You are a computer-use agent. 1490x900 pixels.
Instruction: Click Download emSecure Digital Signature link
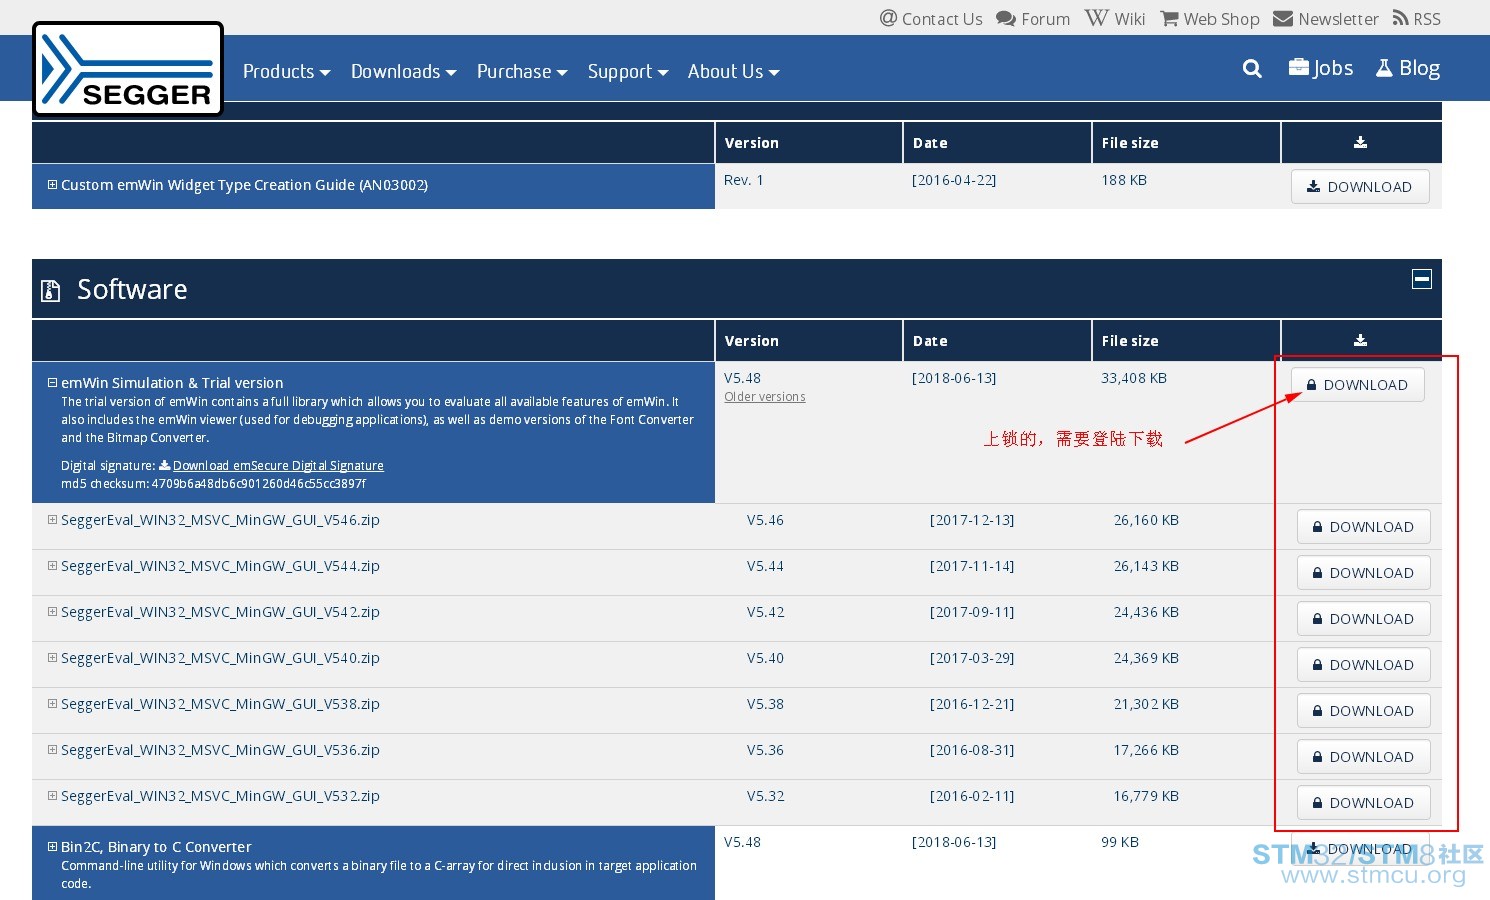278,466
